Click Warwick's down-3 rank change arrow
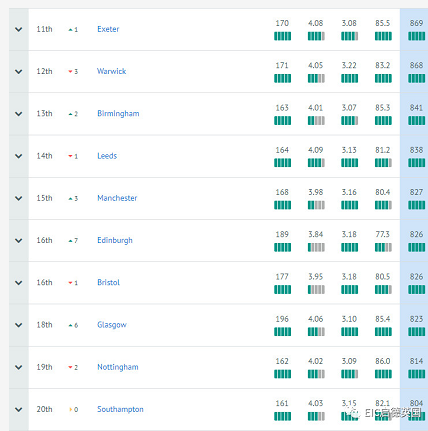Screen dimensions: 428x431 coord(70,71)
